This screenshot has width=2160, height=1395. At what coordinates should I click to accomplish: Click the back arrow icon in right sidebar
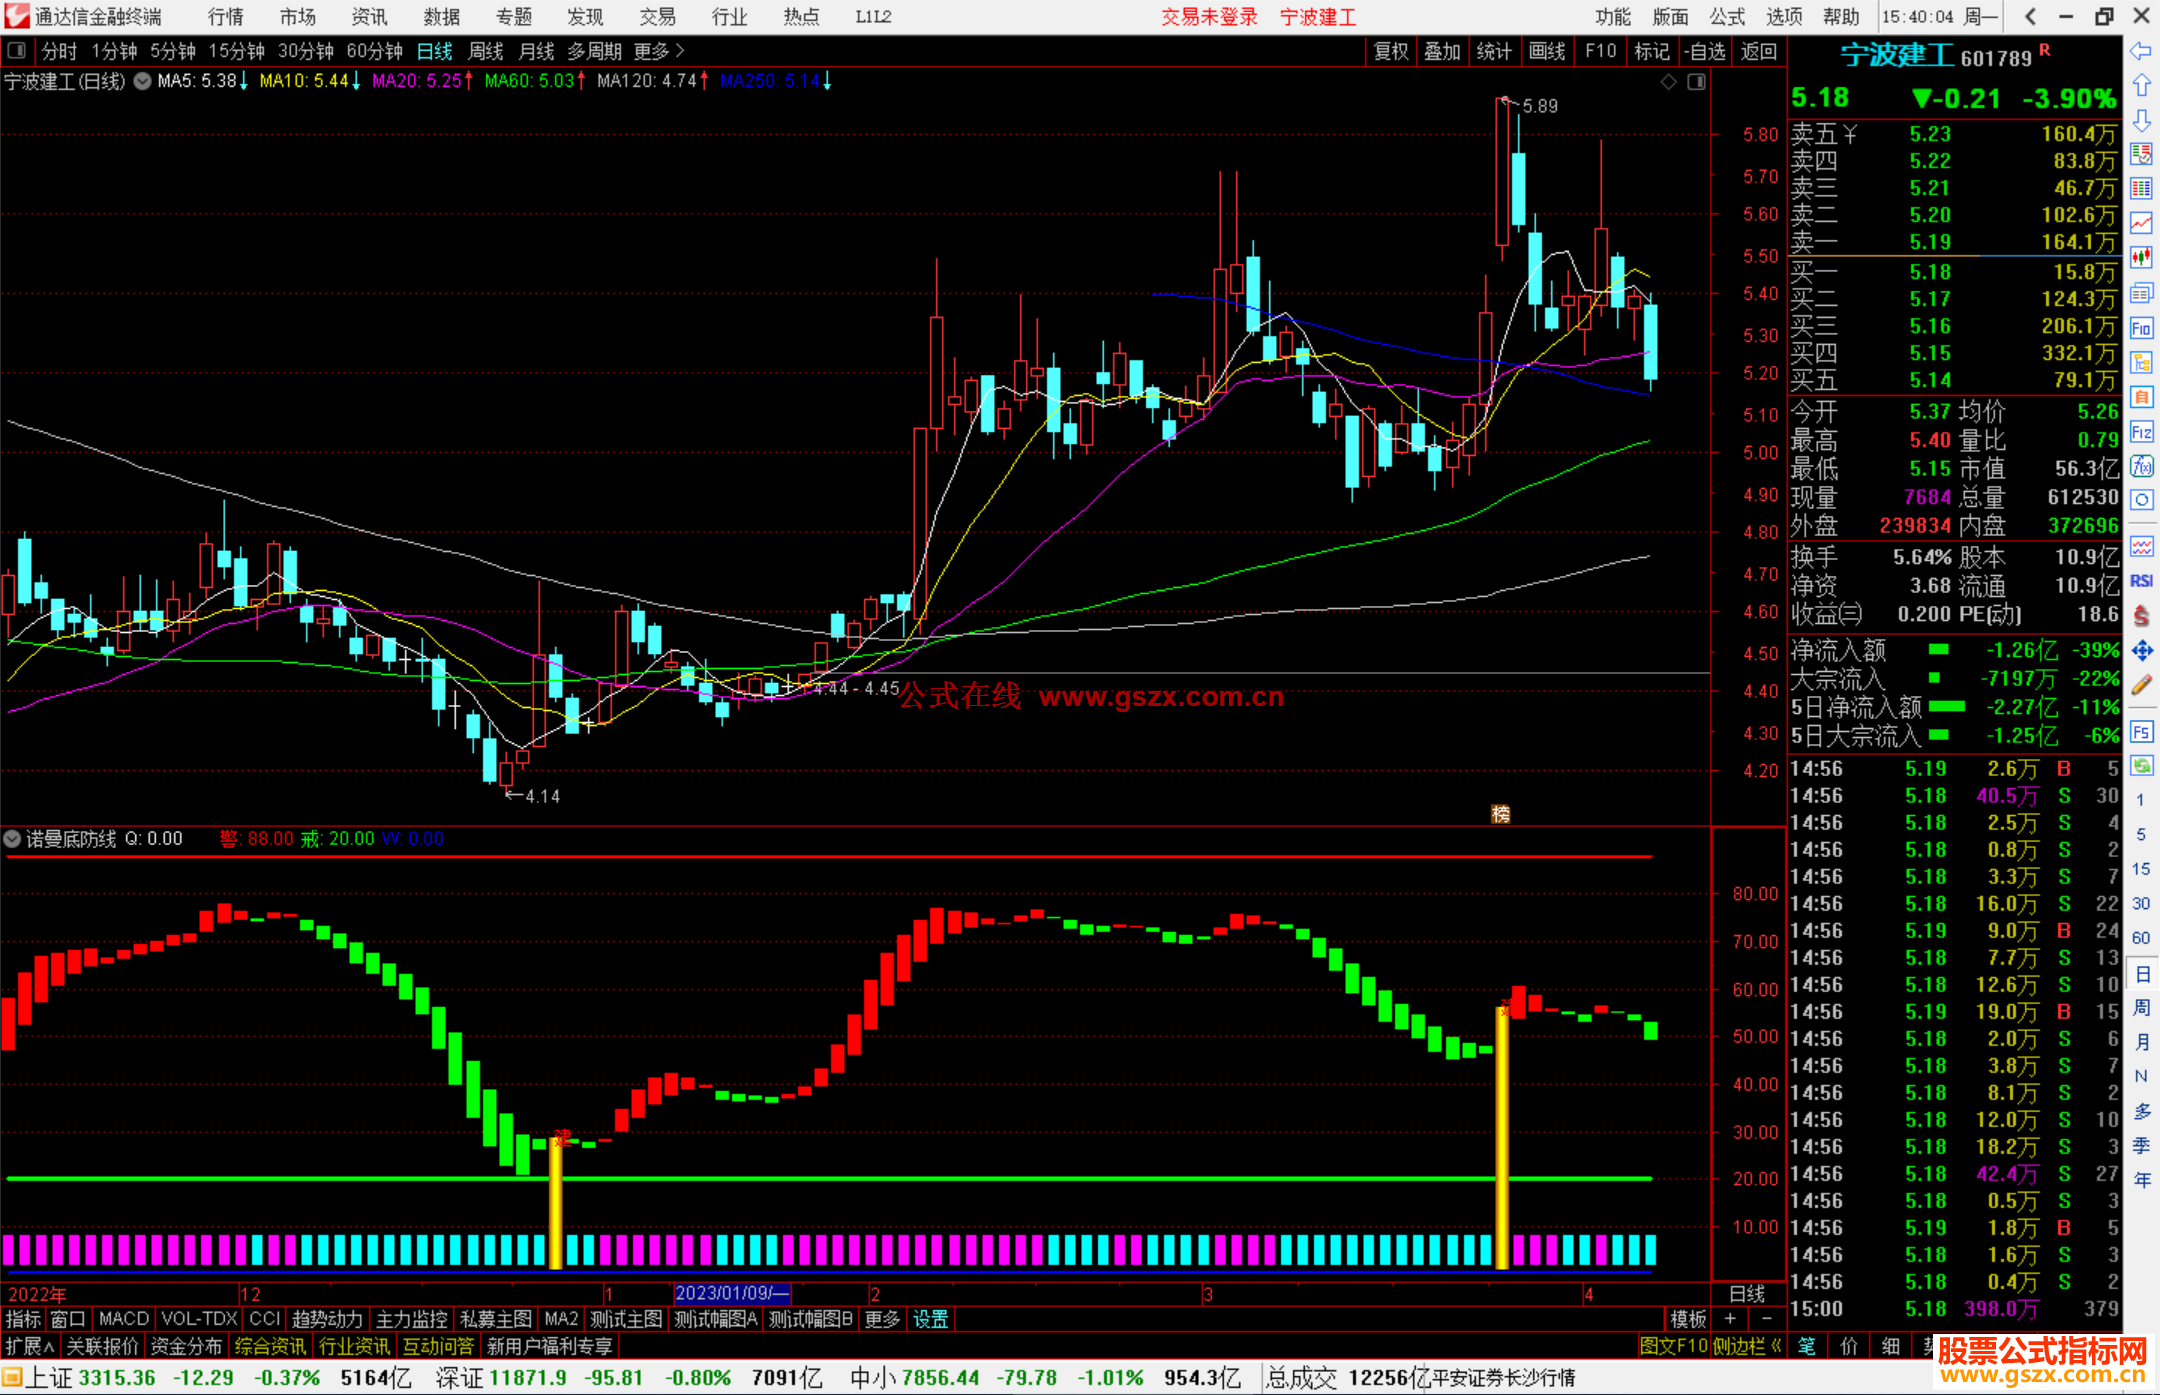coord(2141,51)
